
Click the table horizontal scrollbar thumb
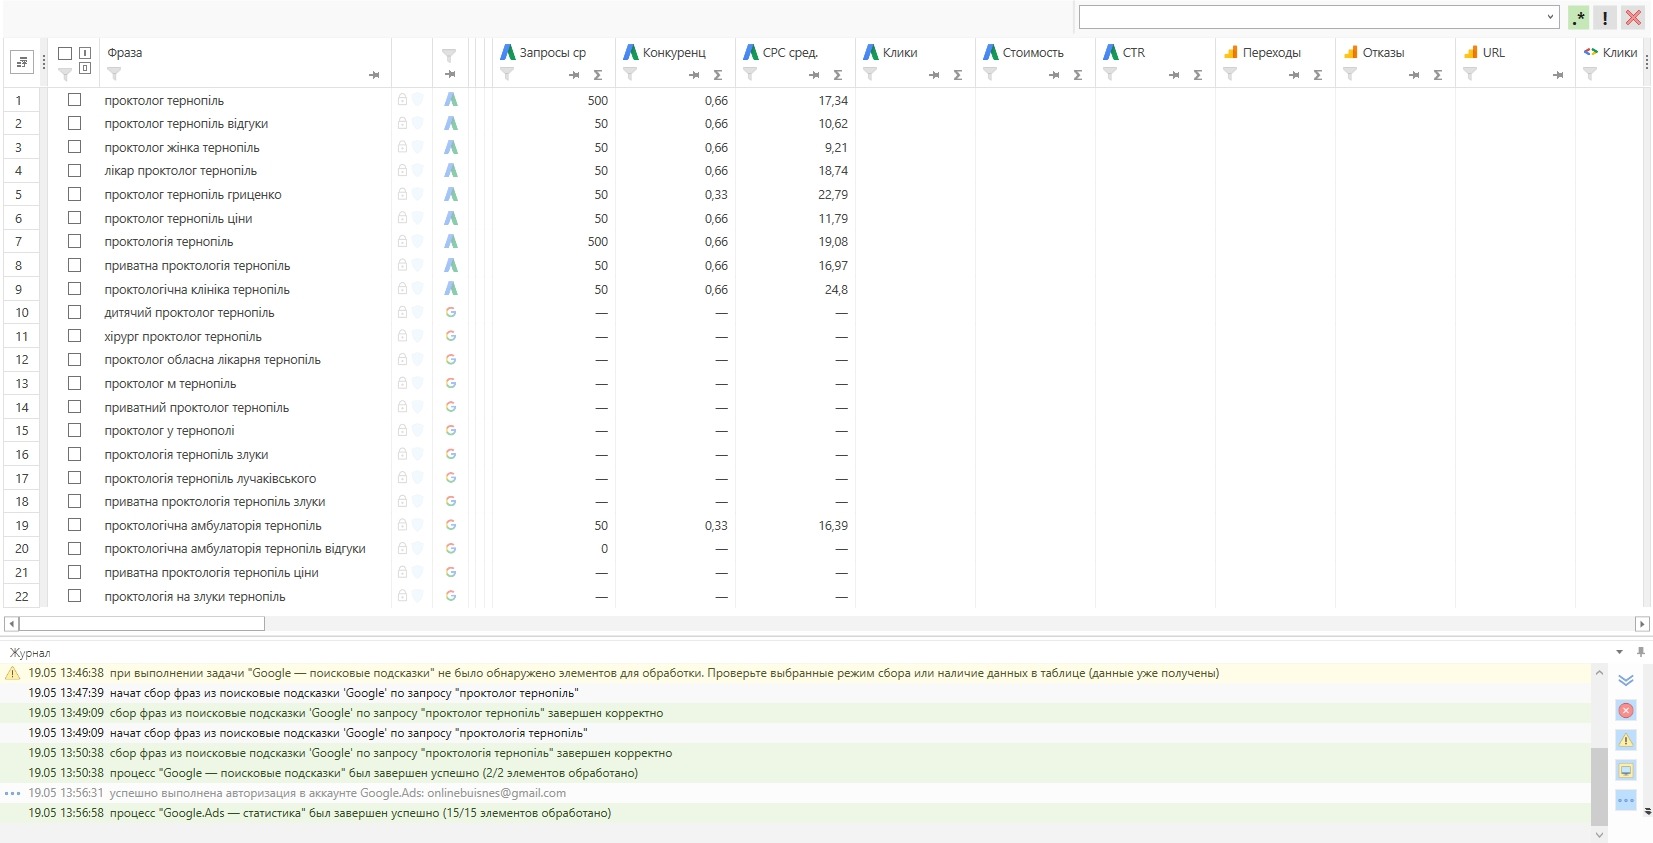141,624
